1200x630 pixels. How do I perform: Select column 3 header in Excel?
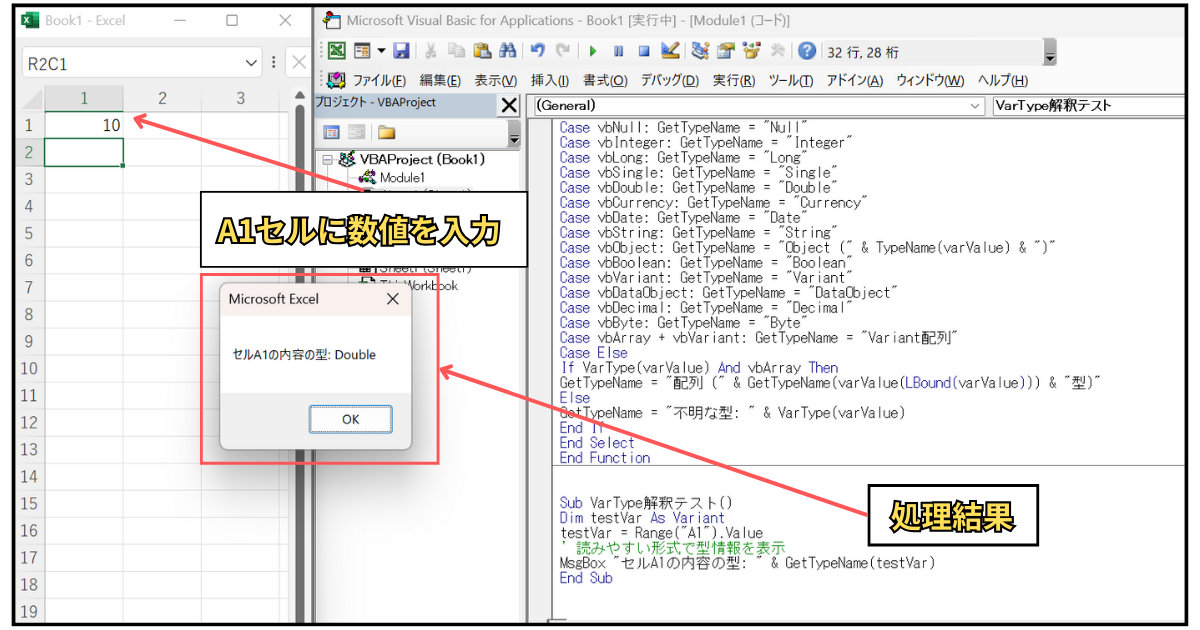[x=240, y=98]
